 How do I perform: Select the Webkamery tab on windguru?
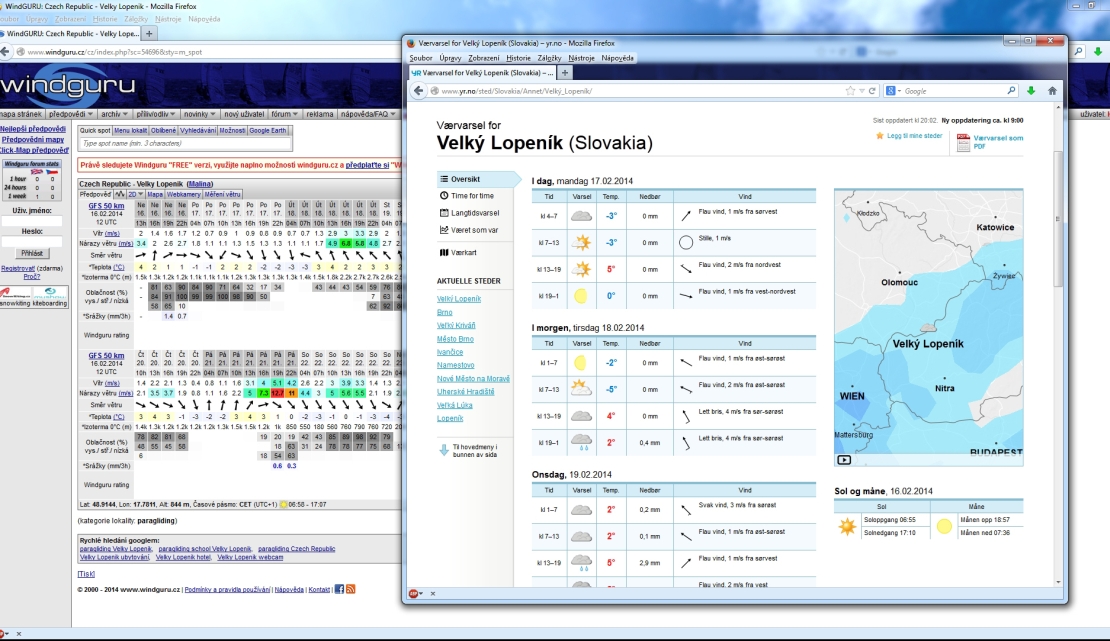[x=184, y=194]
